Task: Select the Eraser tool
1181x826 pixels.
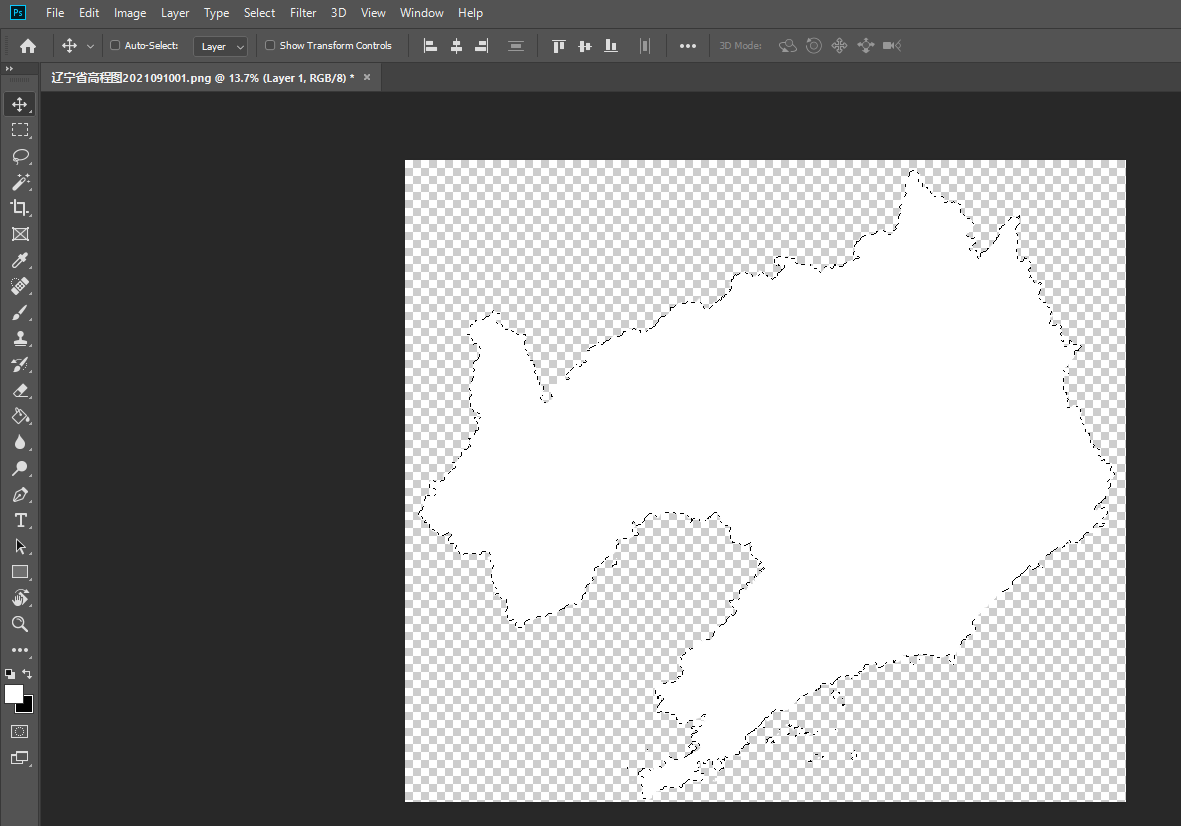Action: point(20,390)
